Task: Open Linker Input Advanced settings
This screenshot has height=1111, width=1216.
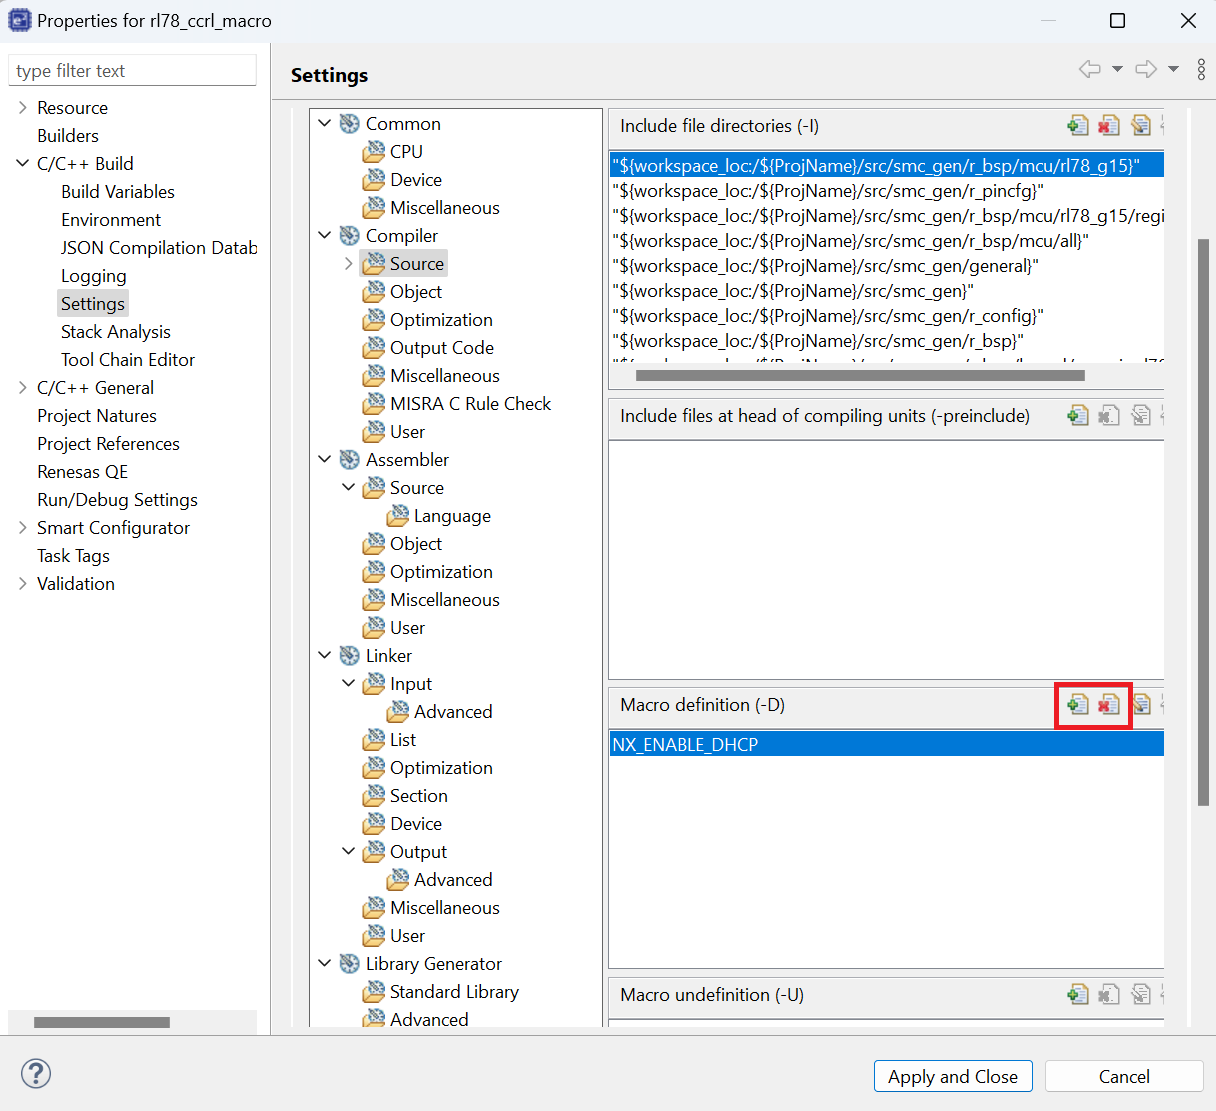Action: pyautogui.click(x=453, y=712)
